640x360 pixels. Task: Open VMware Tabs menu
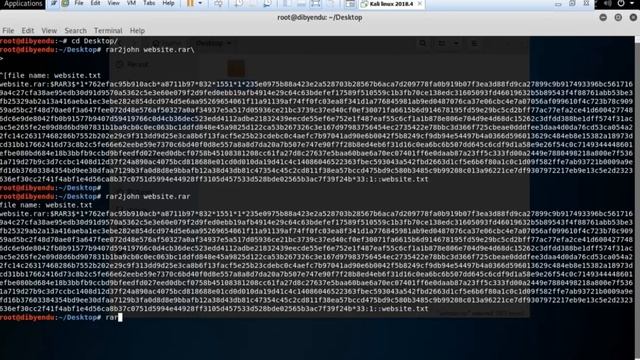point(149,3)
